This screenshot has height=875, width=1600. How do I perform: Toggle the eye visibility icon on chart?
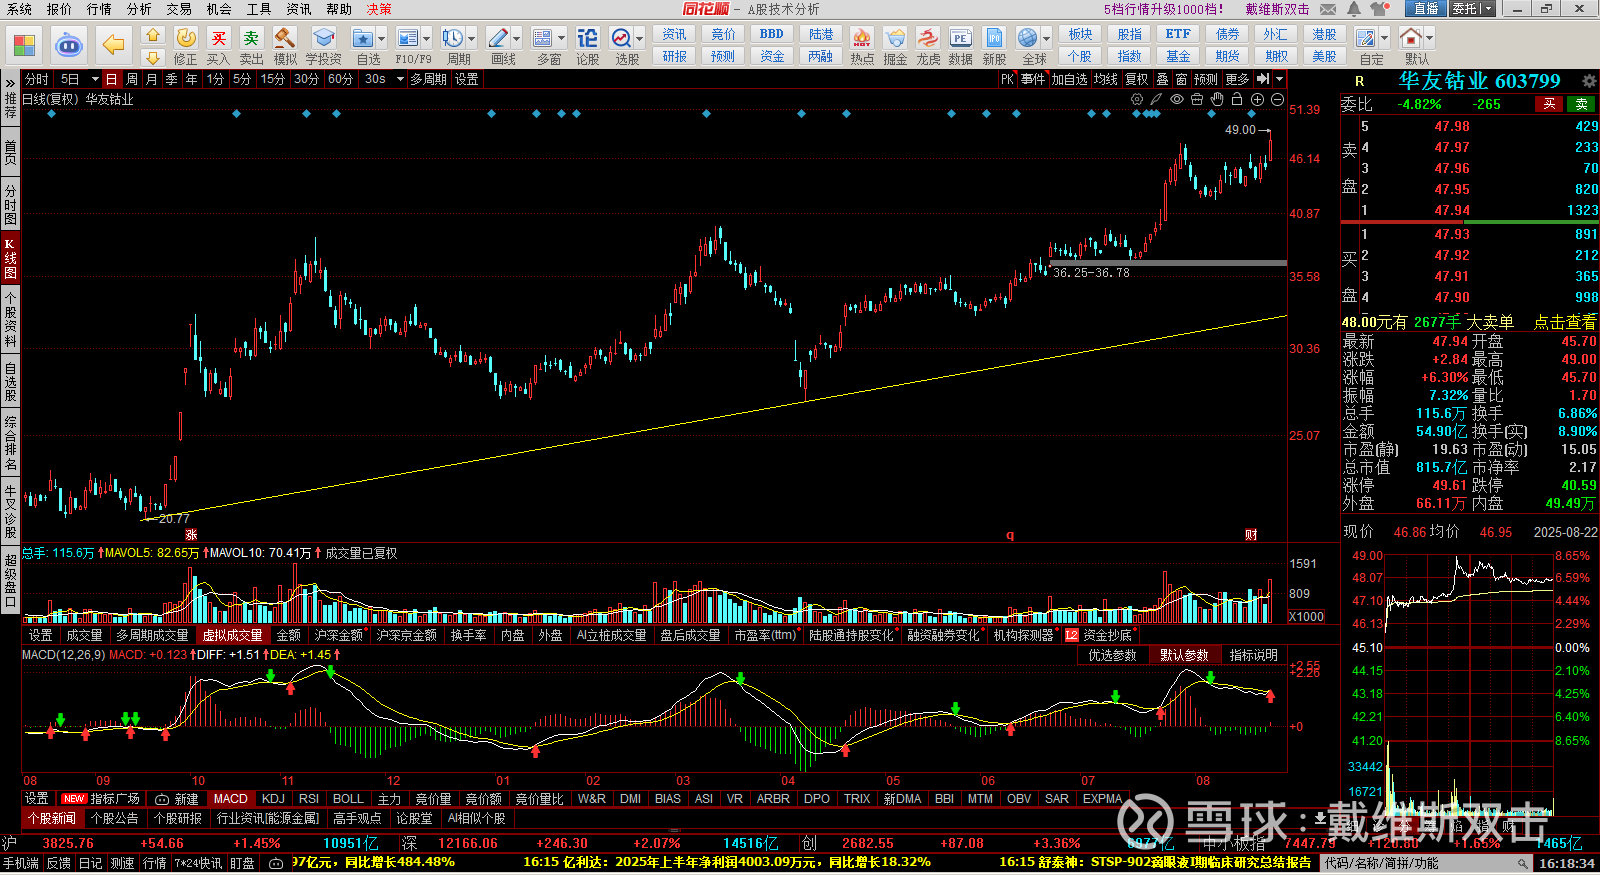coord(1177,99)
